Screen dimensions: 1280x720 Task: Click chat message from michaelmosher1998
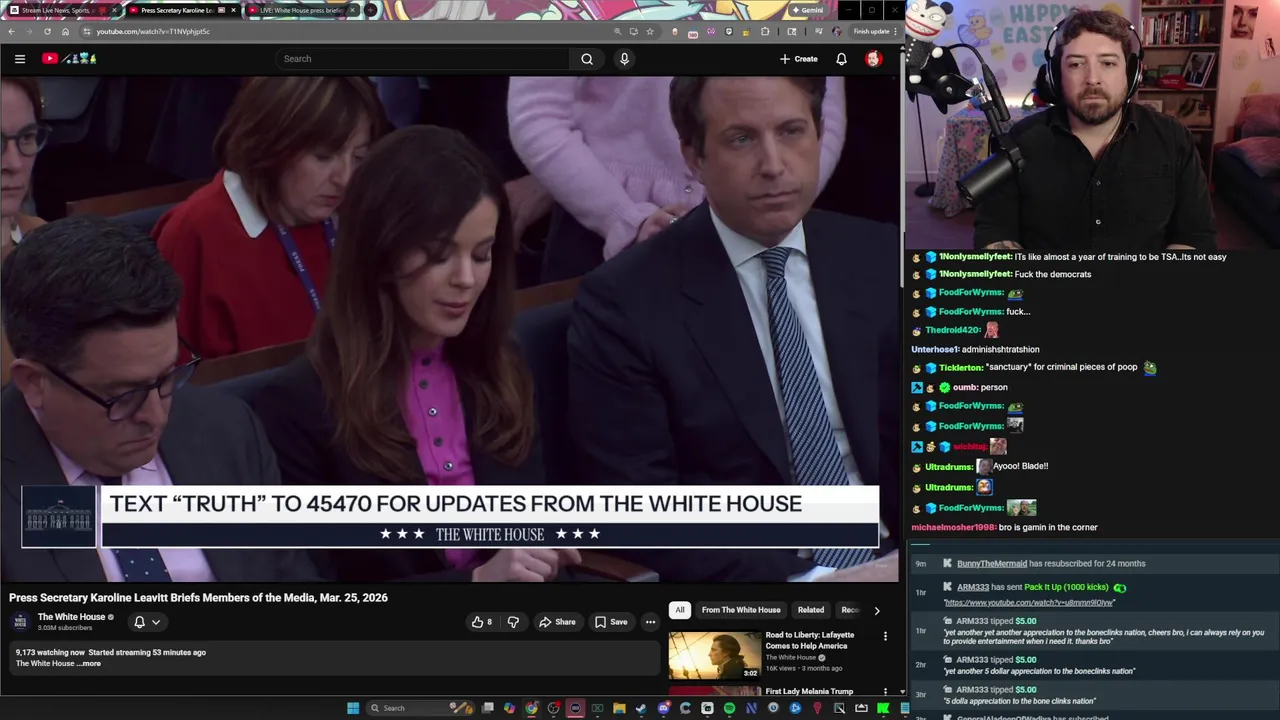tap(1004, 527)
